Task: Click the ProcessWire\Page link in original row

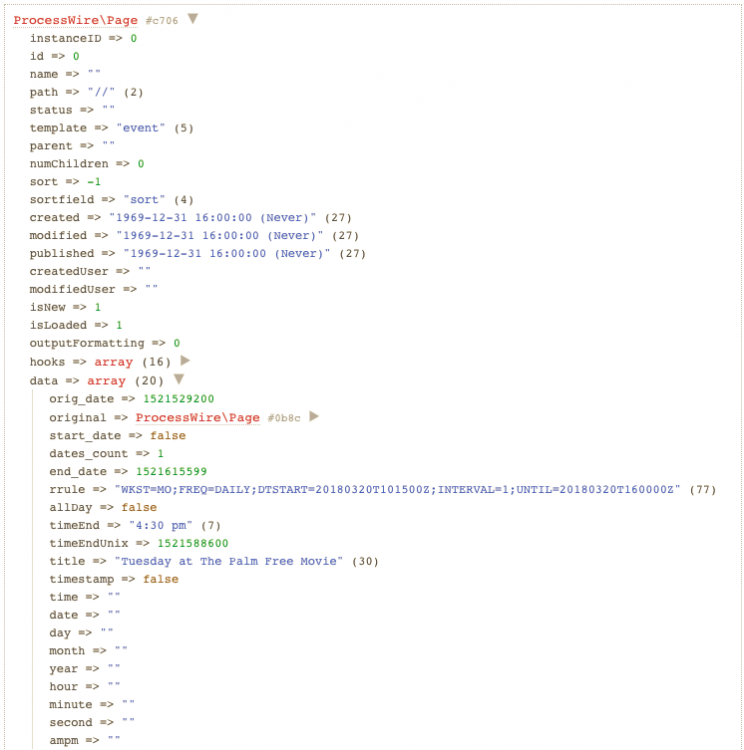Action: click(x=197, y=417)
